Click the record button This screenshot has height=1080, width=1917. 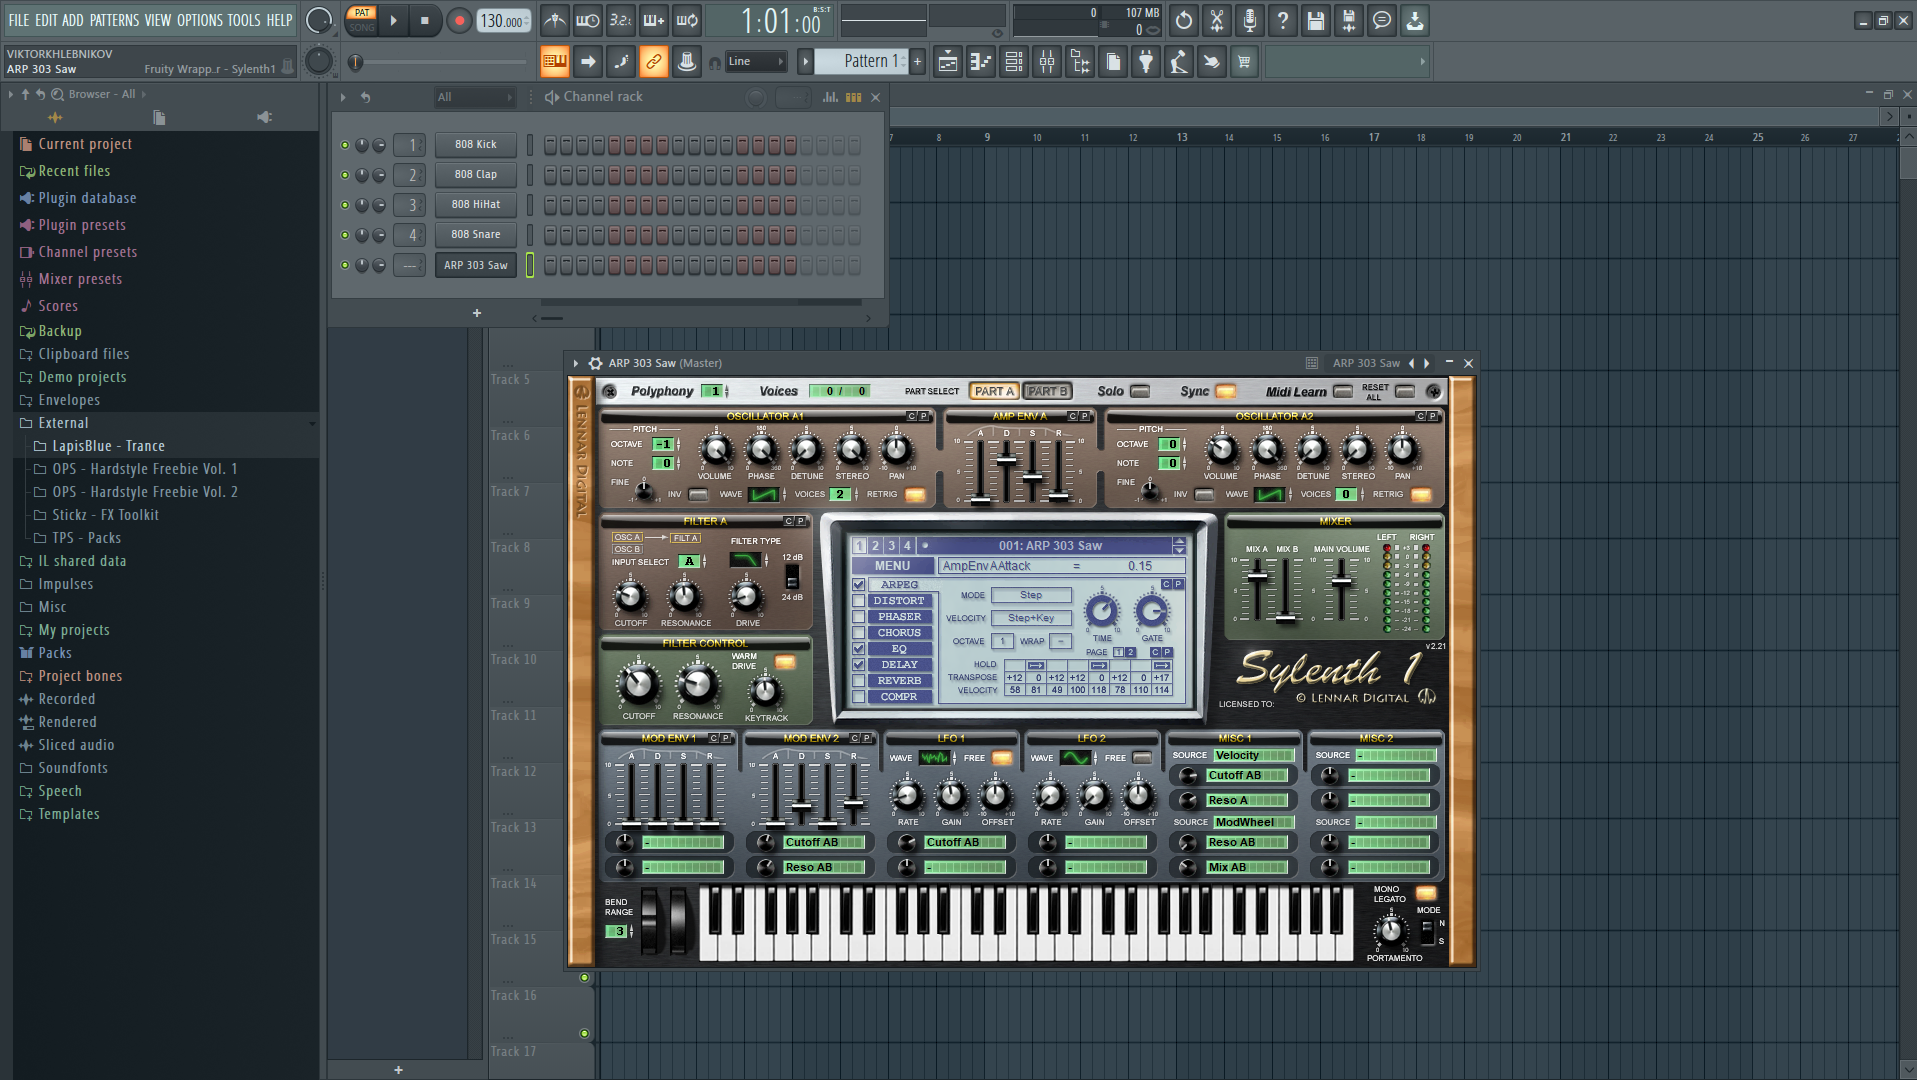pyautogui.click(x=459, y=20)
